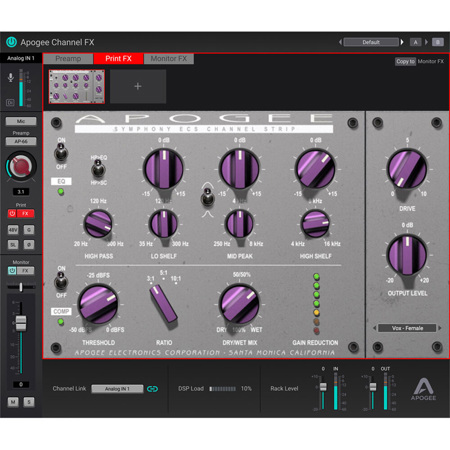Open the Default preset dropdown

(x=371, y=42)
